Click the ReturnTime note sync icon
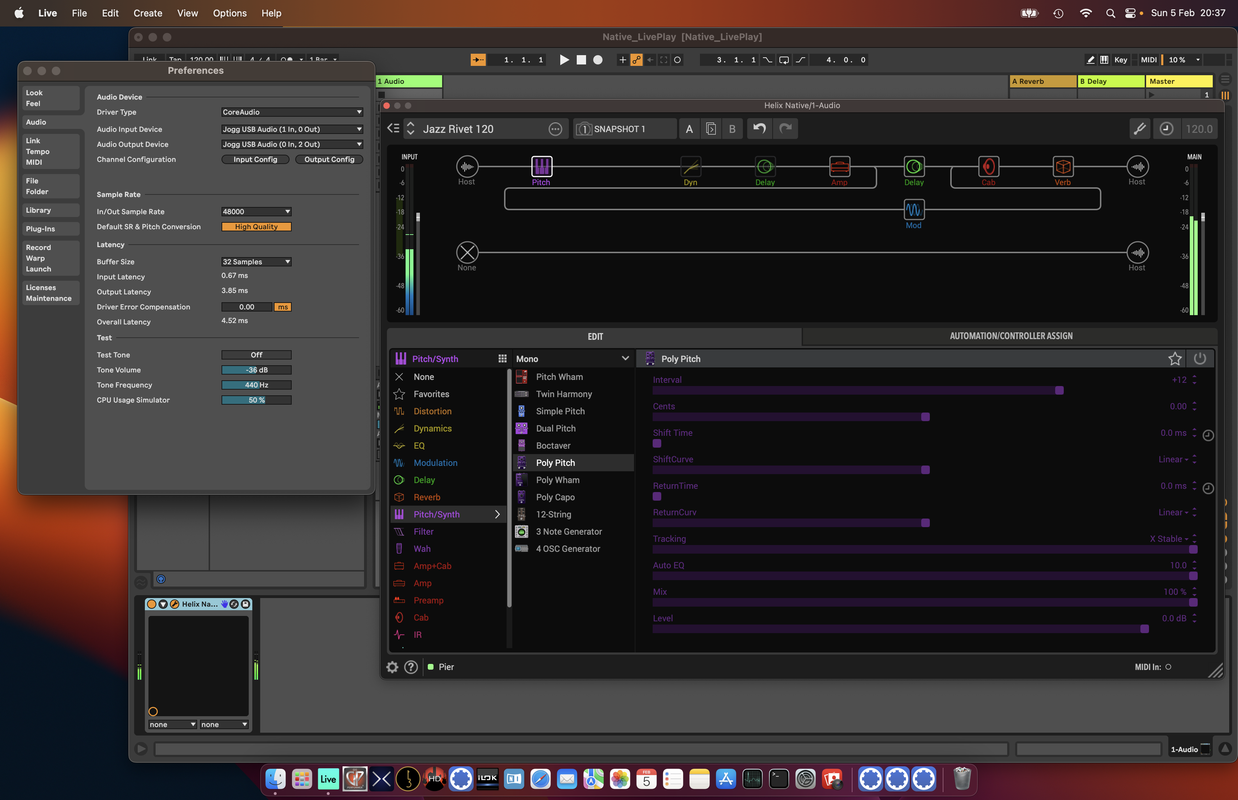 [x=1208, y=488]
